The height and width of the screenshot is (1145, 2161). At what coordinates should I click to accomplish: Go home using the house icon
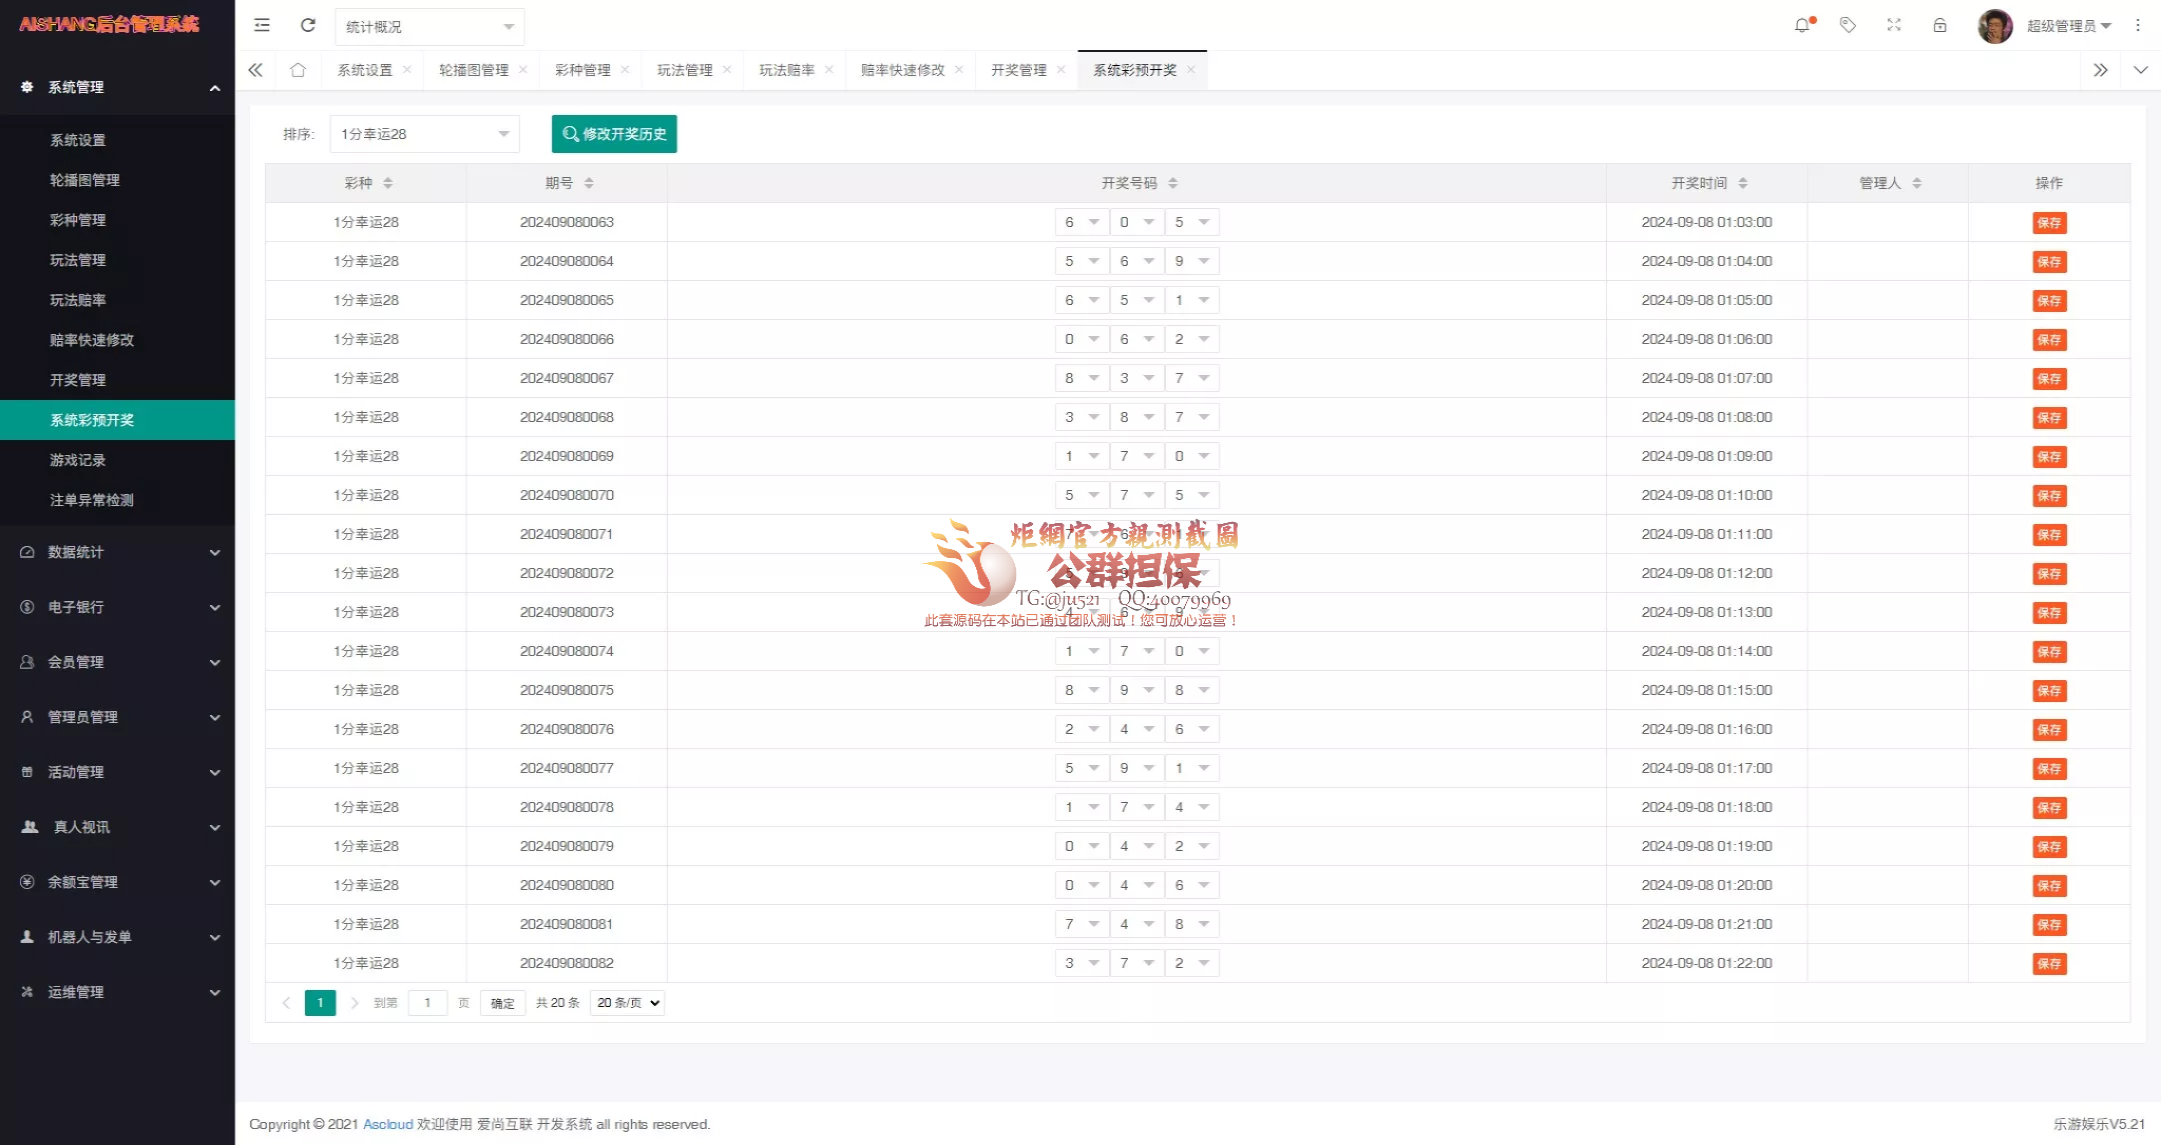click(x=298, y=70)
